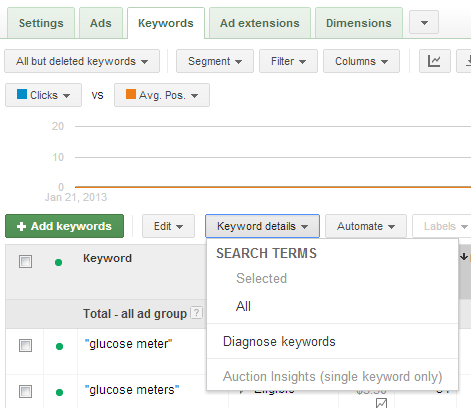This screenshot has height=408, width=471.
Task: Open the Segment dropdown
Action: pos(215,61)
